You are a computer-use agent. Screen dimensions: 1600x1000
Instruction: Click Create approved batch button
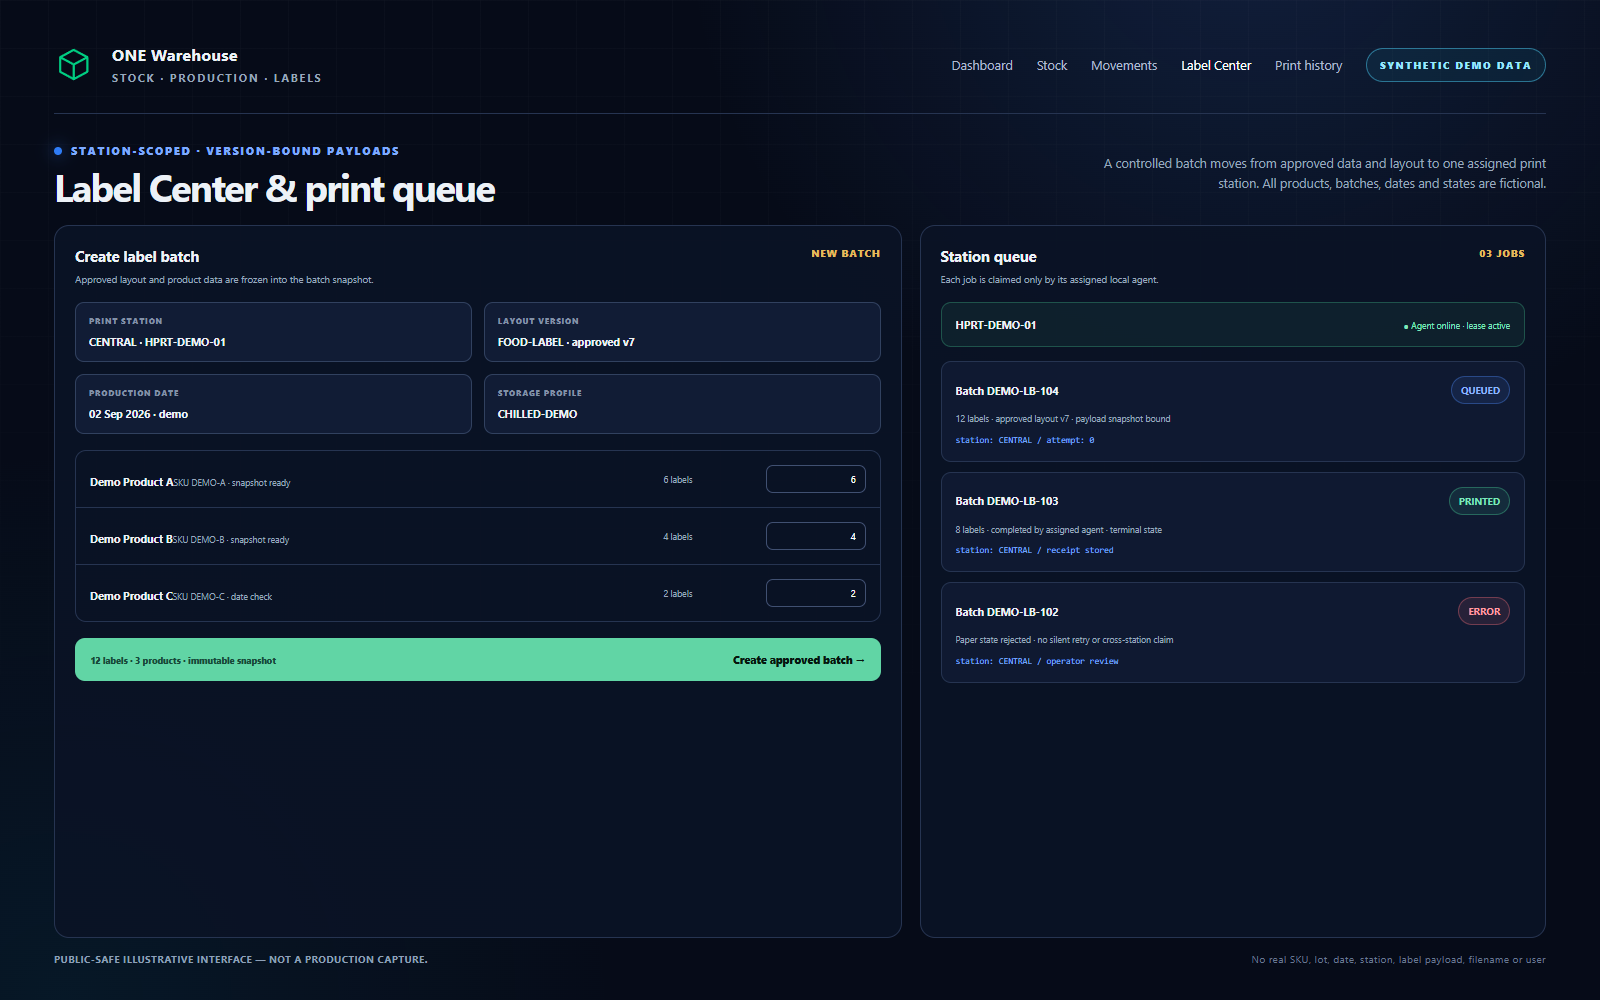point(478,660)
